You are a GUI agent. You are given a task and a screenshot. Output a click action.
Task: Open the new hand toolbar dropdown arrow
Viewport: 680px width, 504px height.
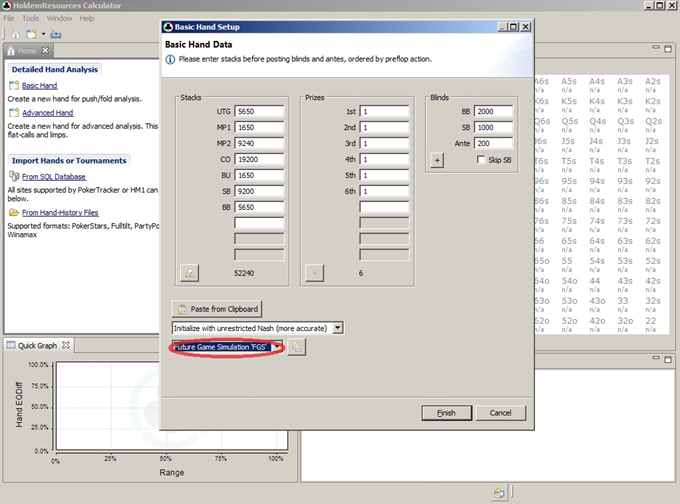click(43, 34)
